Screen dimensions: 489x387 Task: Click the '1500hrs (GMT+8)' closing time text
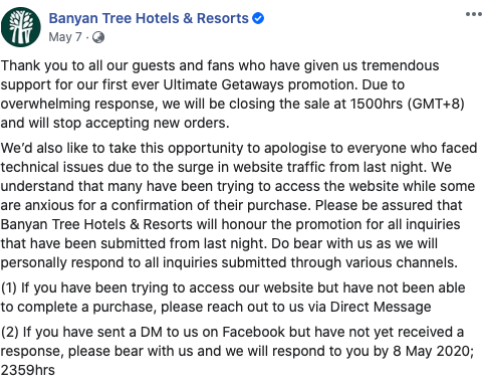click(x=407, y=104)
